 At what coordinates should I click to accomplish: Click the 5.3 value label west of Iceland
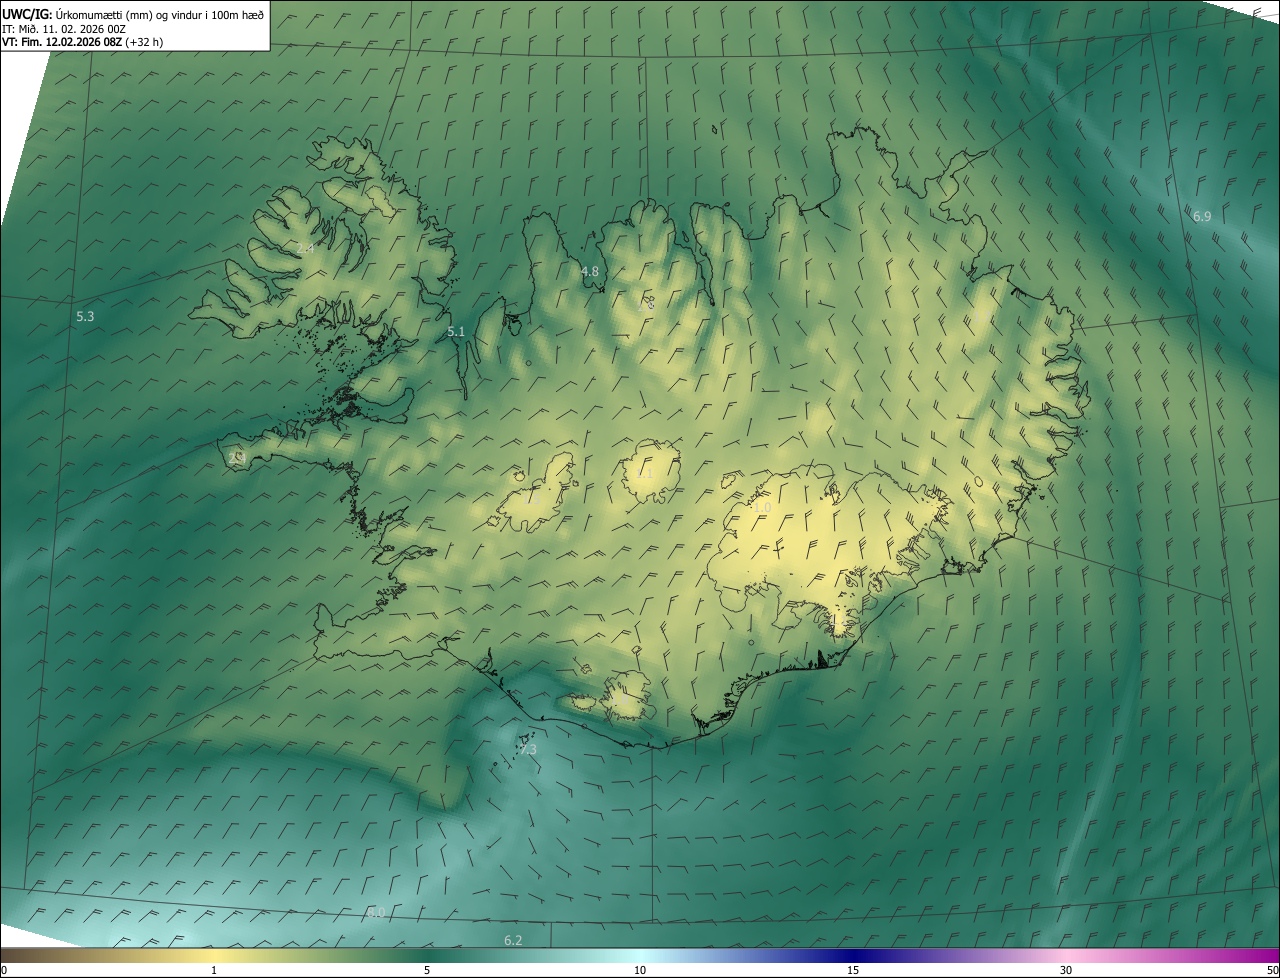(x=85, y=317)
